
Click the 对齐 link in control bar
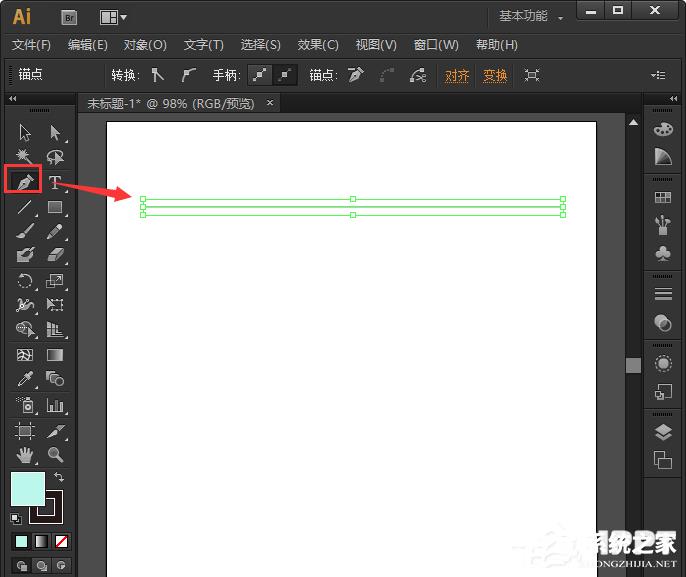[456, 76]
